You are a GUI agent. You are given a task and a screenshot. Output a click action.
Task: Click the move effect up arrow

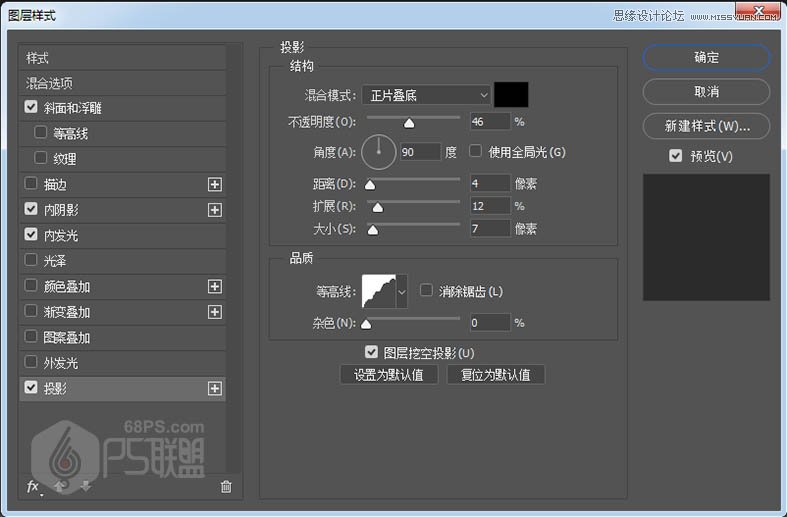(x=61, y=487)
